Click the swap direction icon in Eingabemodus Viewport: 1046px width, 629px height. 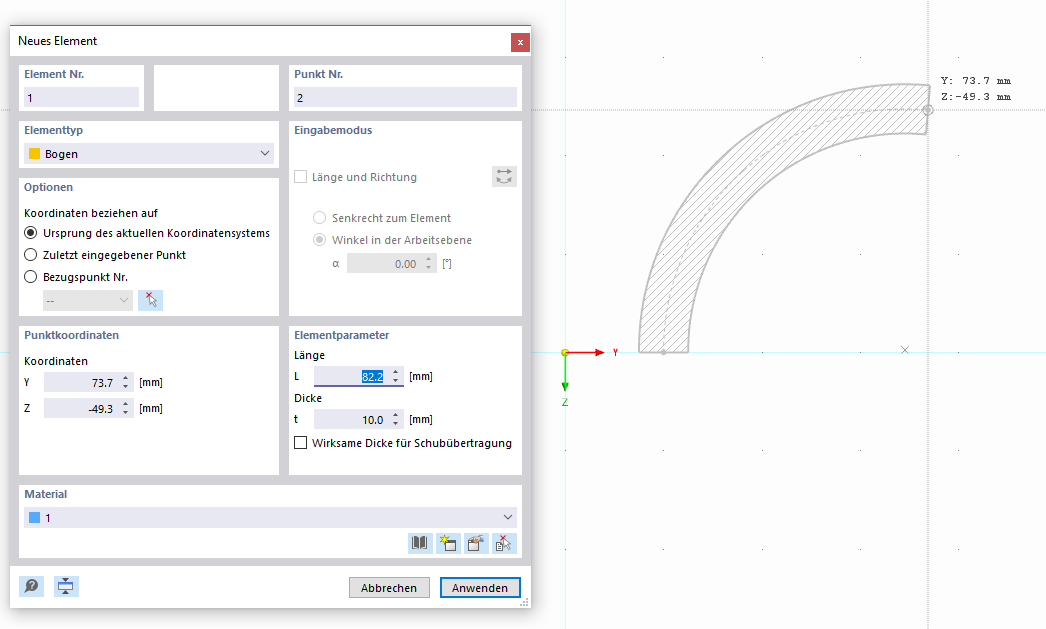pyautogui.click(x=504, y=177)
